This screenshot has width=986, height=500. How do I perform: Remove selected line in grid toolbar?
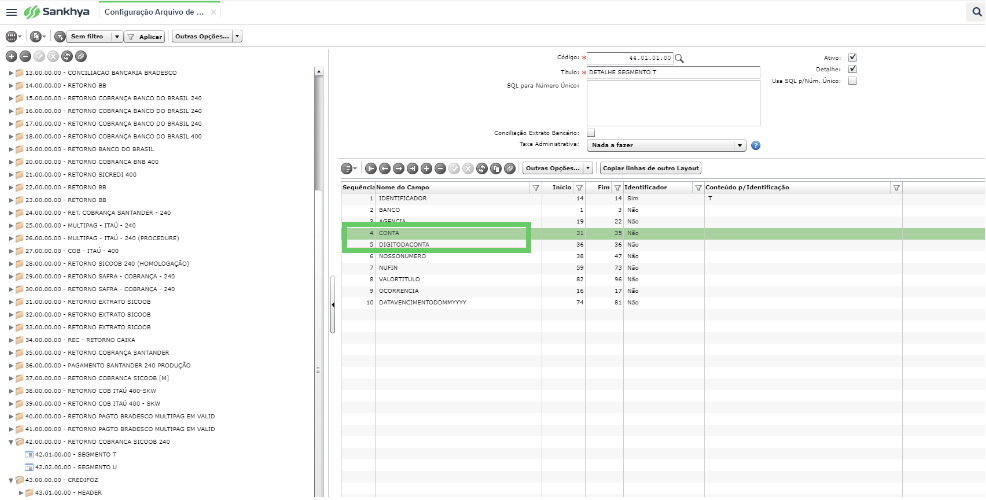[x=440, y=169]
